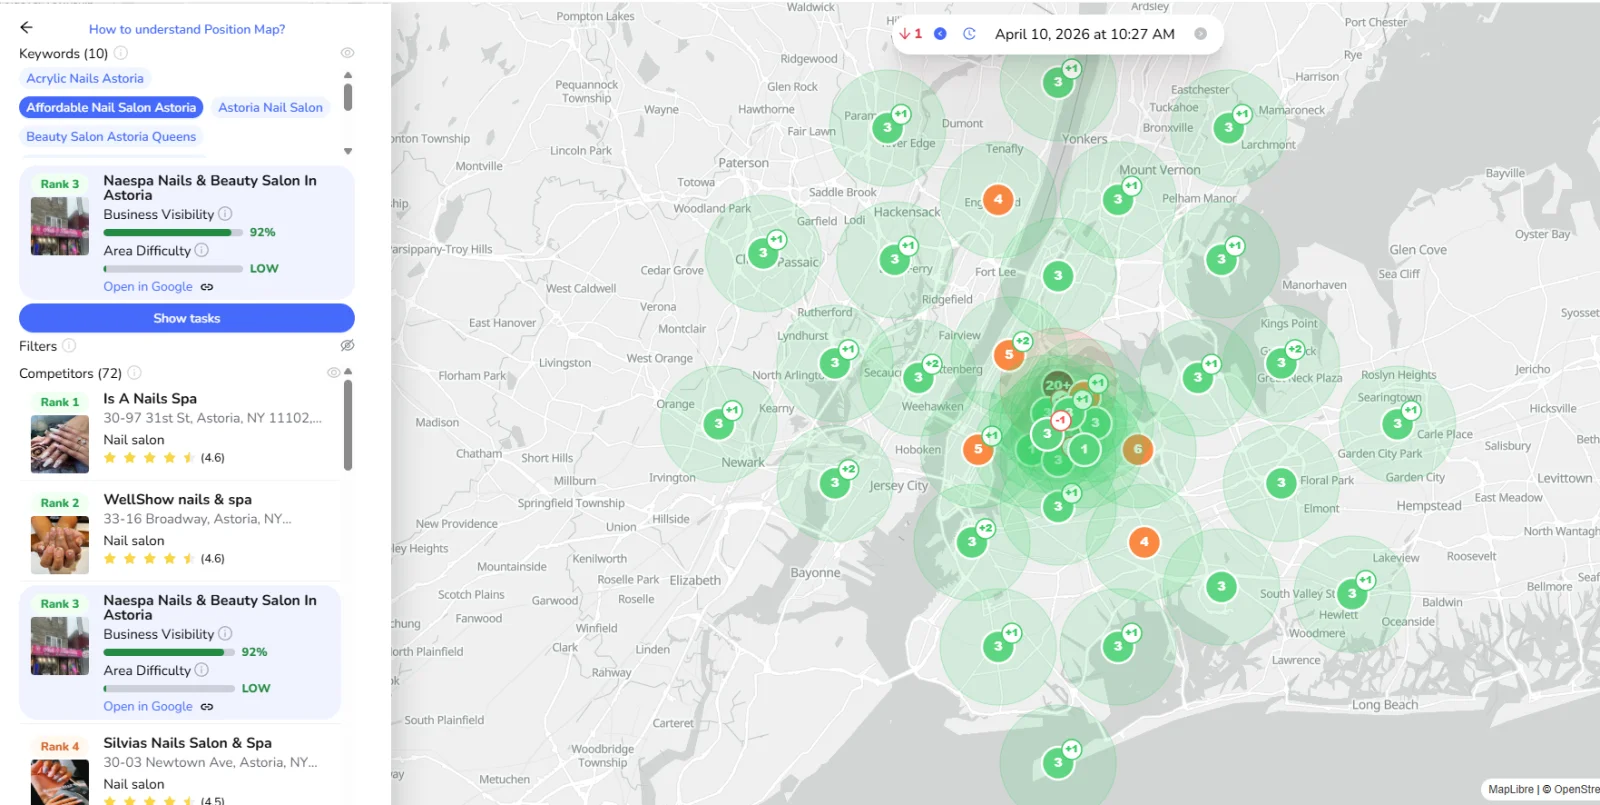Viewport: 1600px width, 805px height.
Task: Toggle Filters visibility eye icon
Action: click(347, 346)
